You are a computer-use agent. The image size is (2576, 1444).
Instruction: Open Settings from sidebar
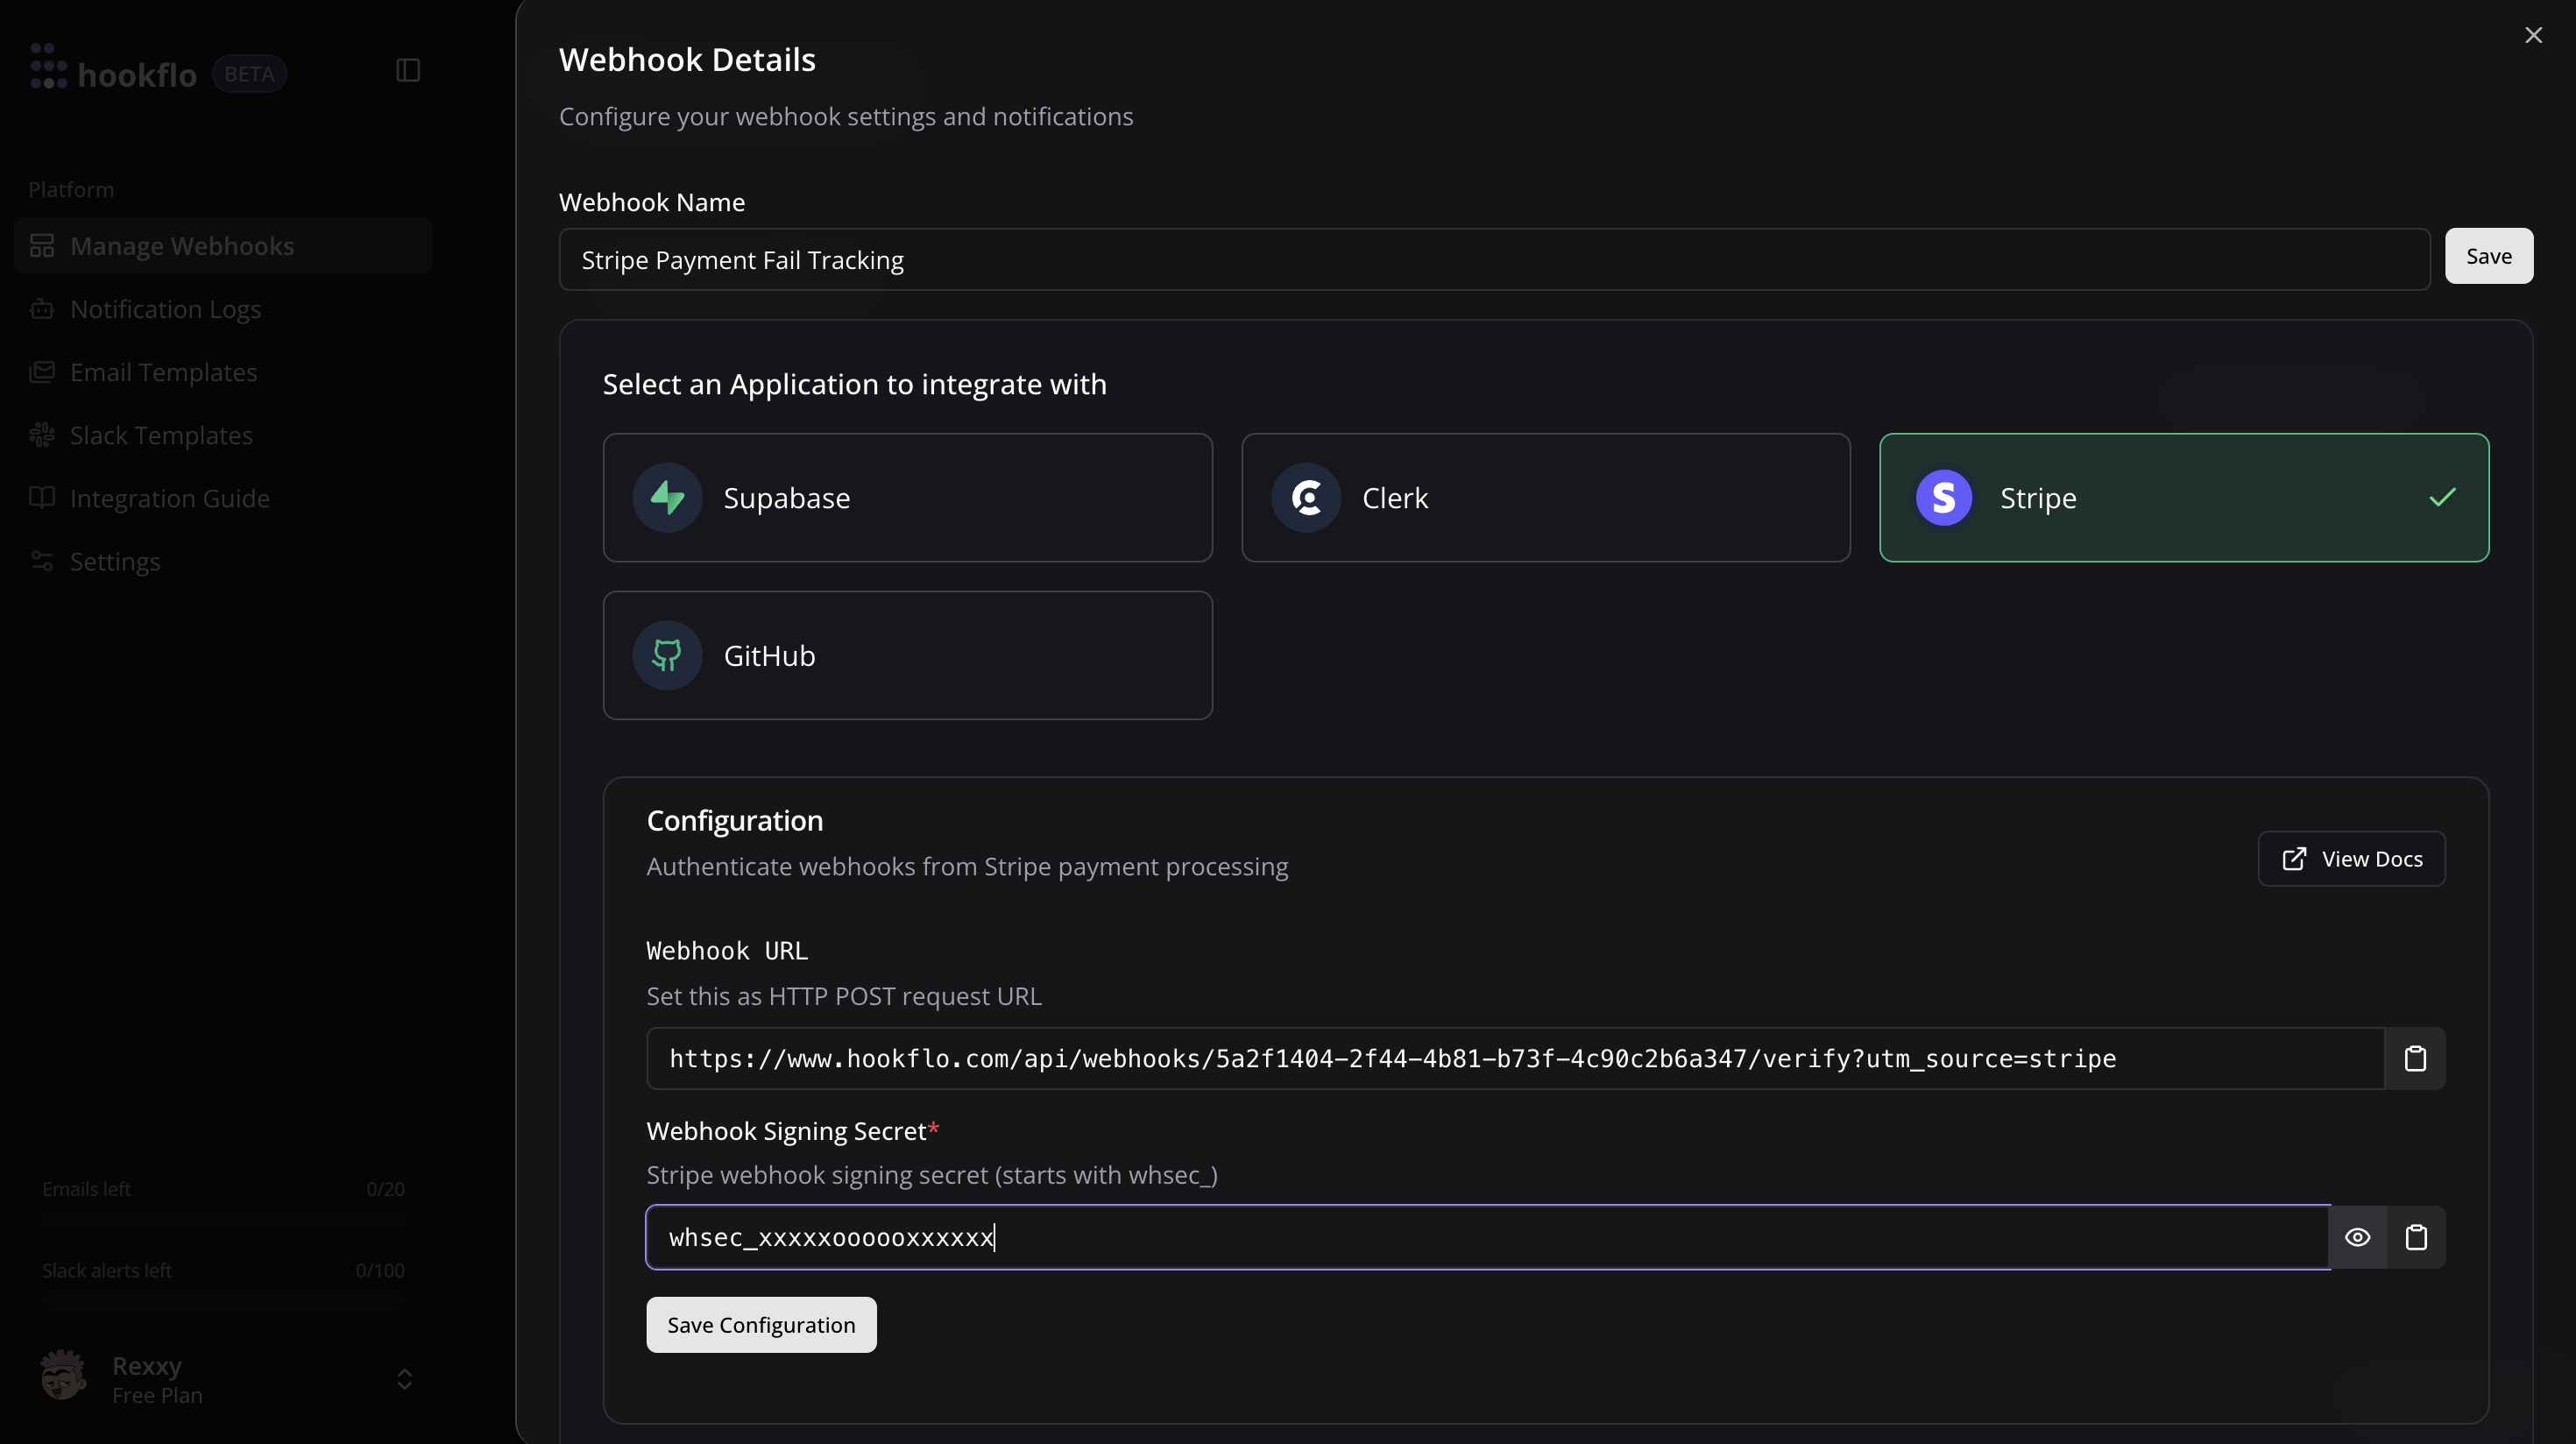(115, 561)
